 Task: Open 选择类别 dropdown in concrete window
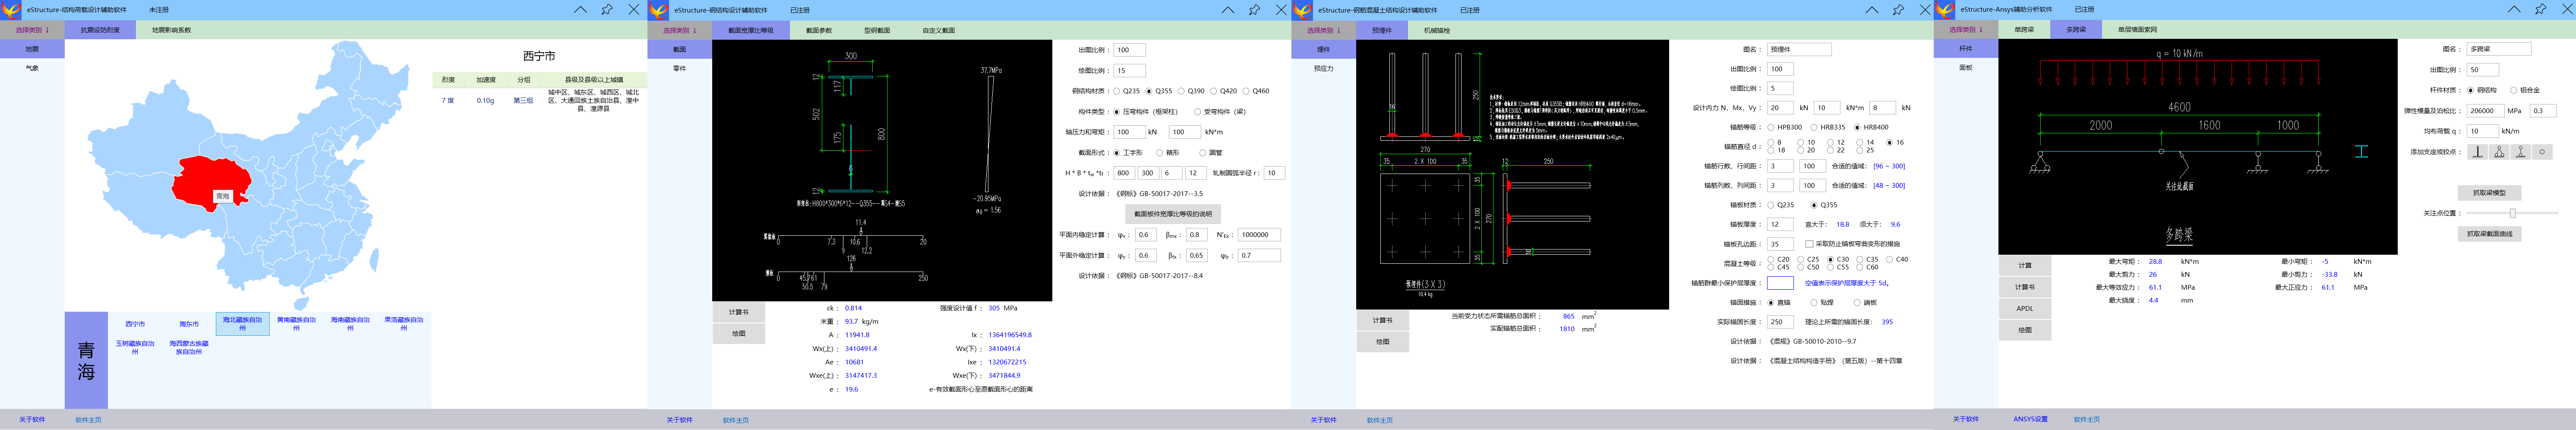coord(1324,30)
